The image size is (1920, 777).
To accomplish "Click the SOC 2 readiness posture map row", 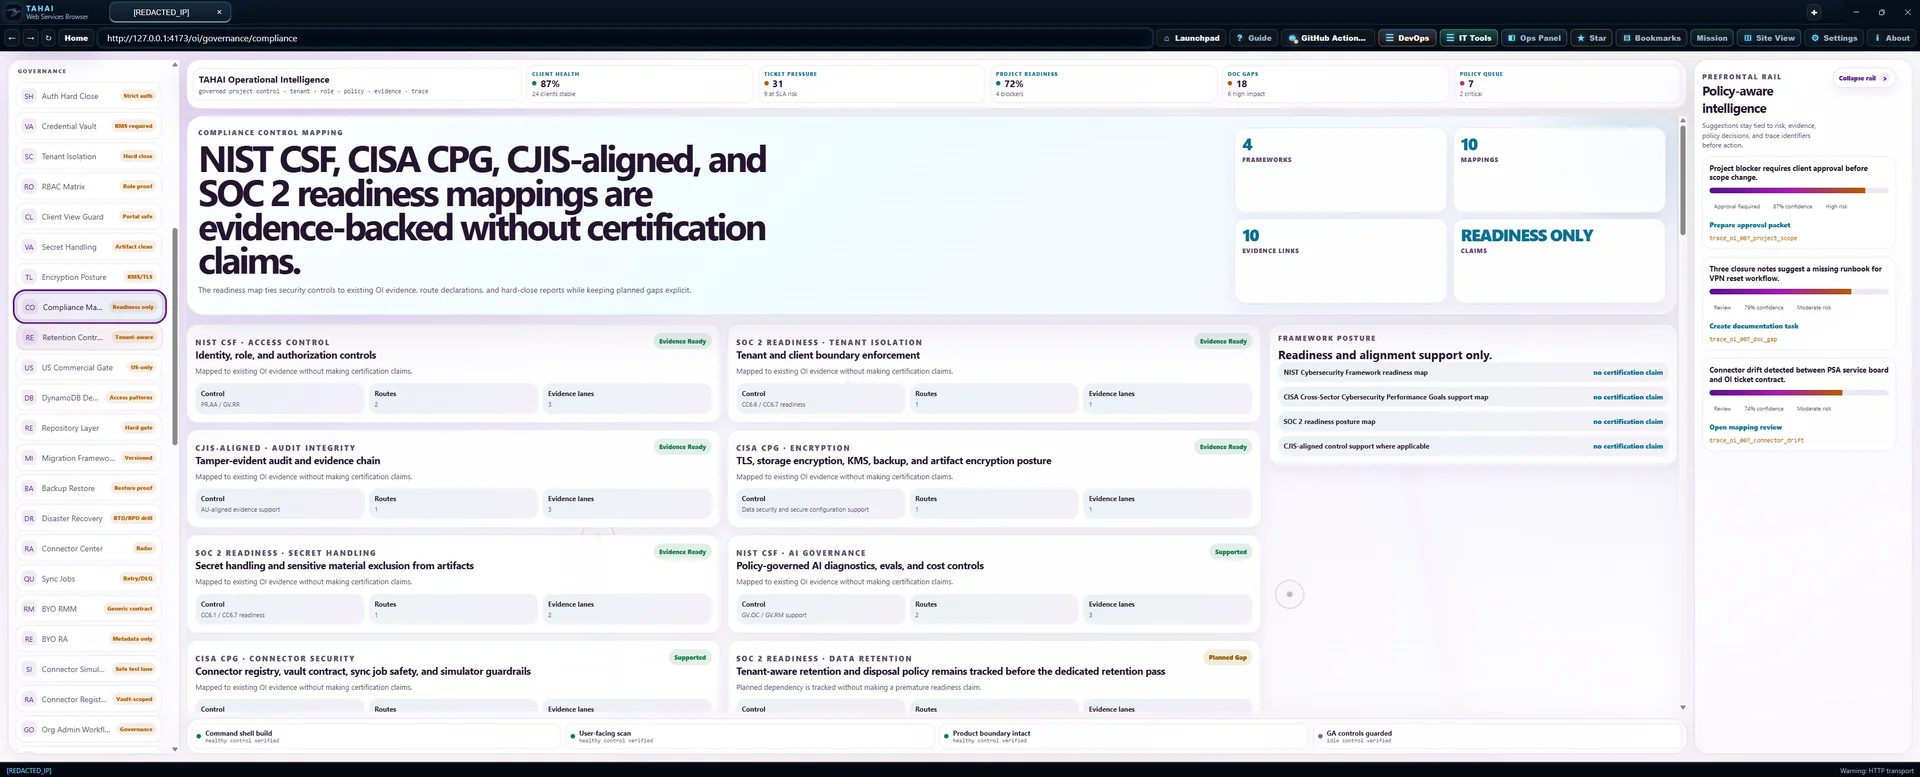I will [1472, 421].
